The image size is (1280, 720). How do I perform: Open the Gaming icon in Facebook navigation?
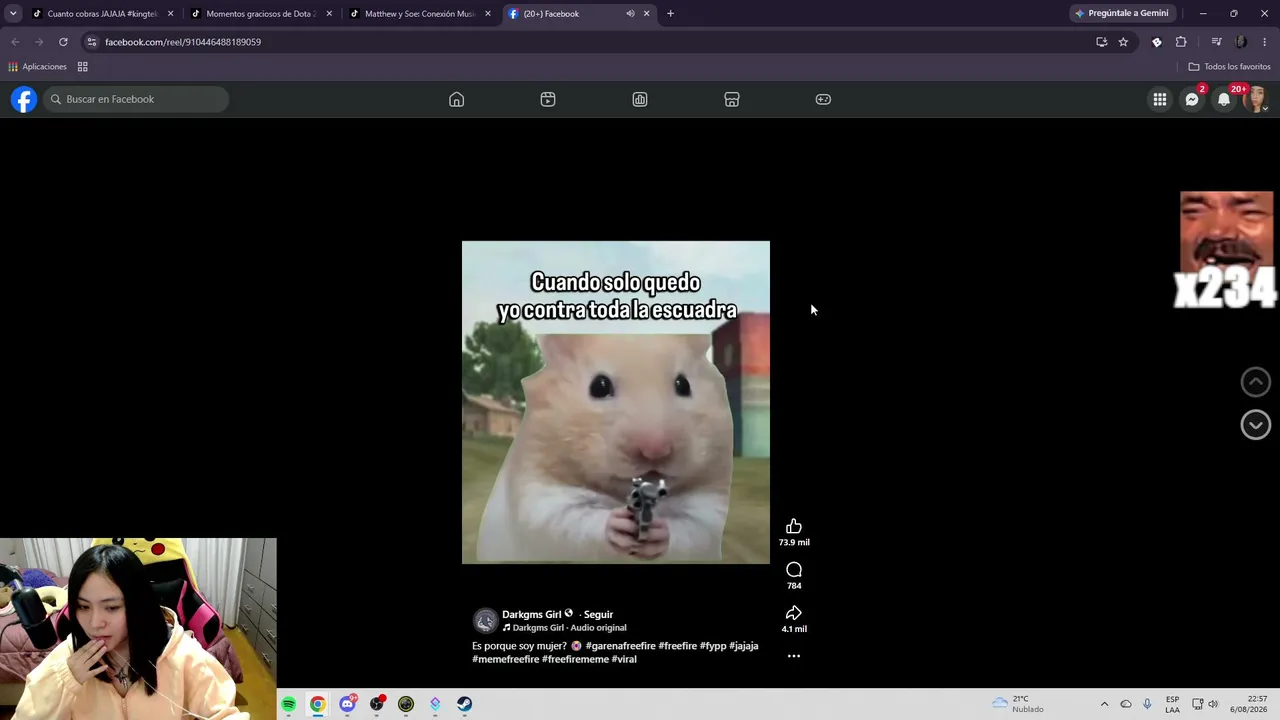823,99
